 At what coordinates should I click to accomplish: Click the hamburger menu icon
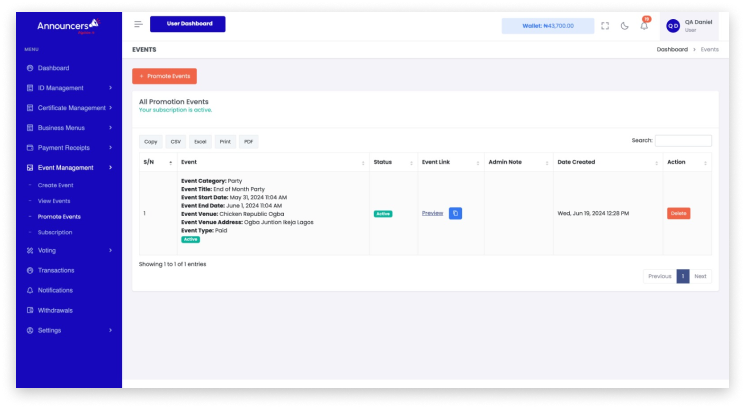click(x=138, y=24)
